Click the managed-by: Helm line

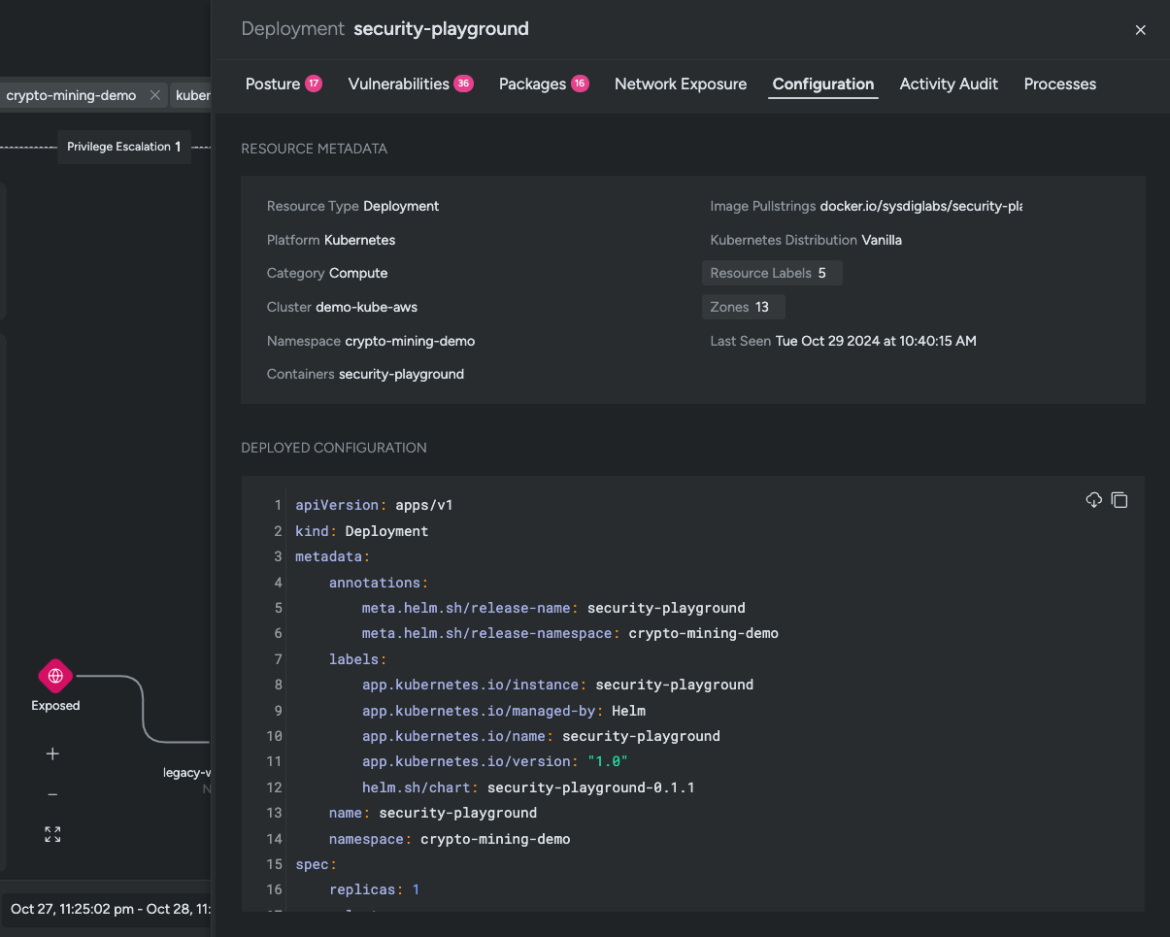click(504, 711)
